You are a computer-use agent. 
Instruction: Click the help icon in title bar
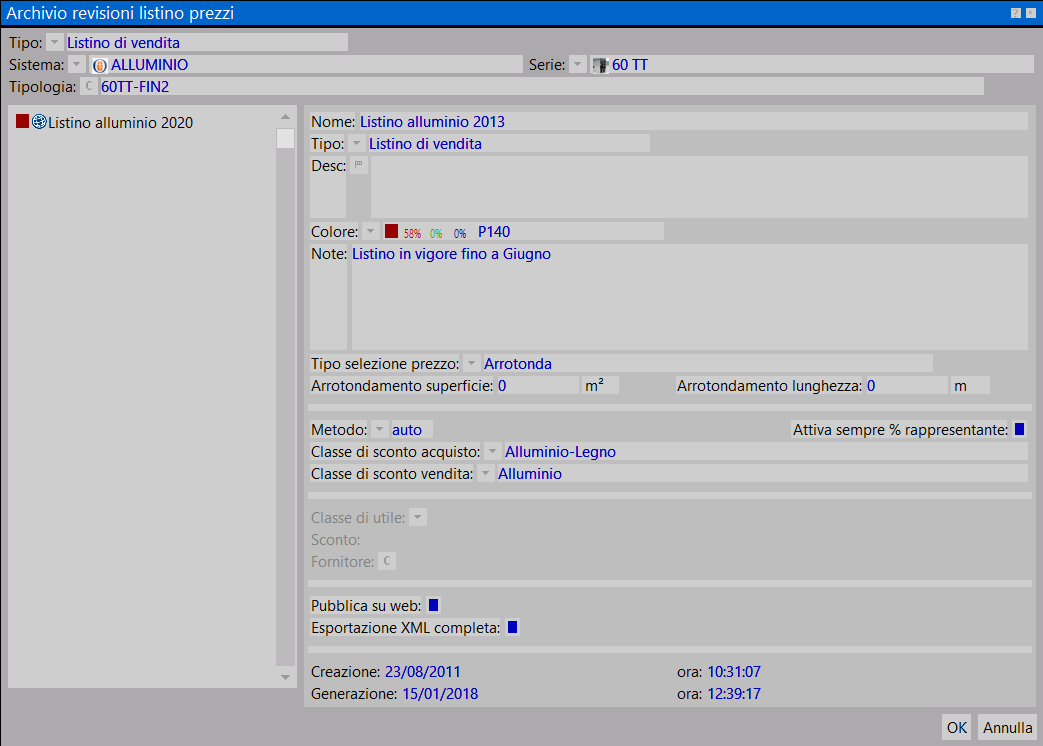(1016, 13)
